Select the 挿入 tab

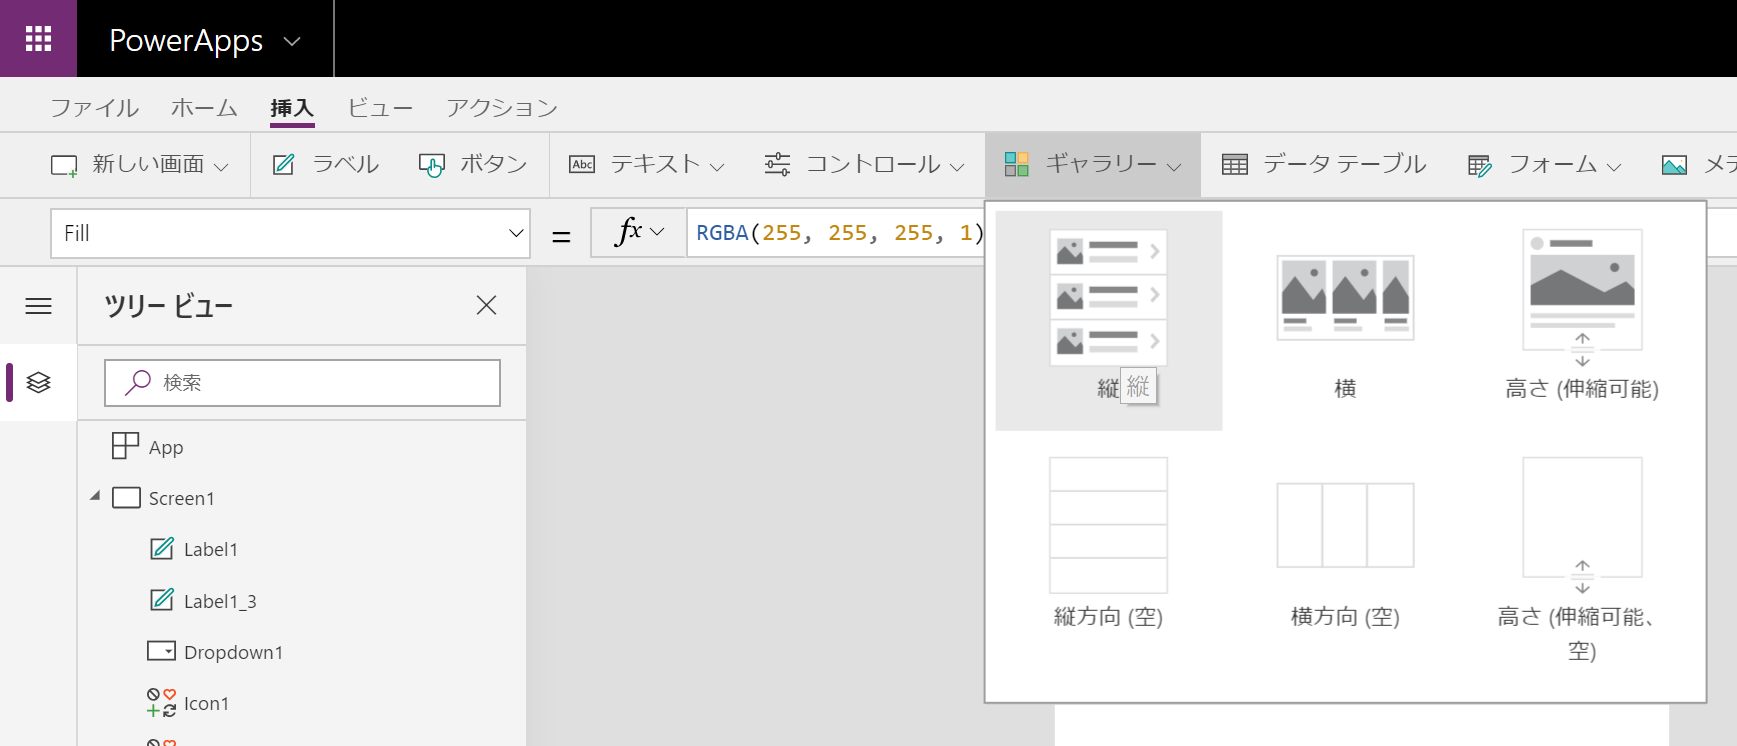tap(292, 107)
